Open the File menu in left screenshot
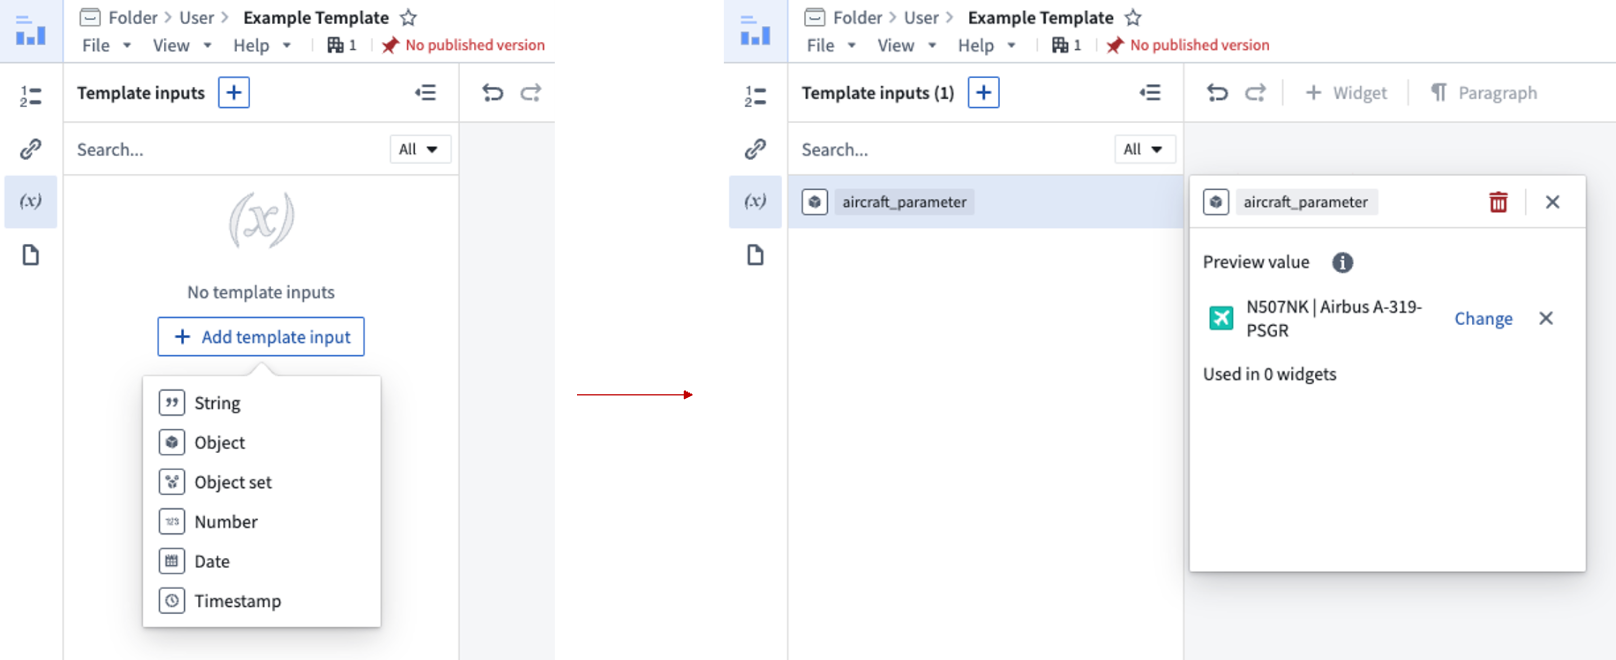 pos(106,45)
